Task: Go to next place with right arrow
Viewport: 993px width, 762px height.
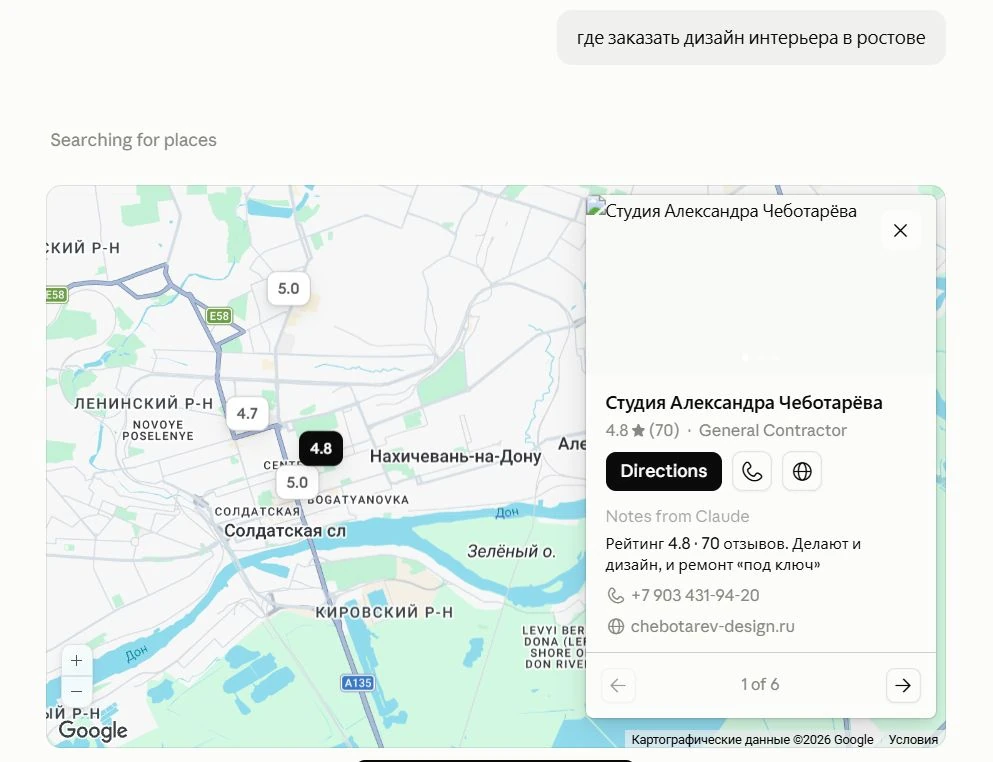Action: pos(902,685)
